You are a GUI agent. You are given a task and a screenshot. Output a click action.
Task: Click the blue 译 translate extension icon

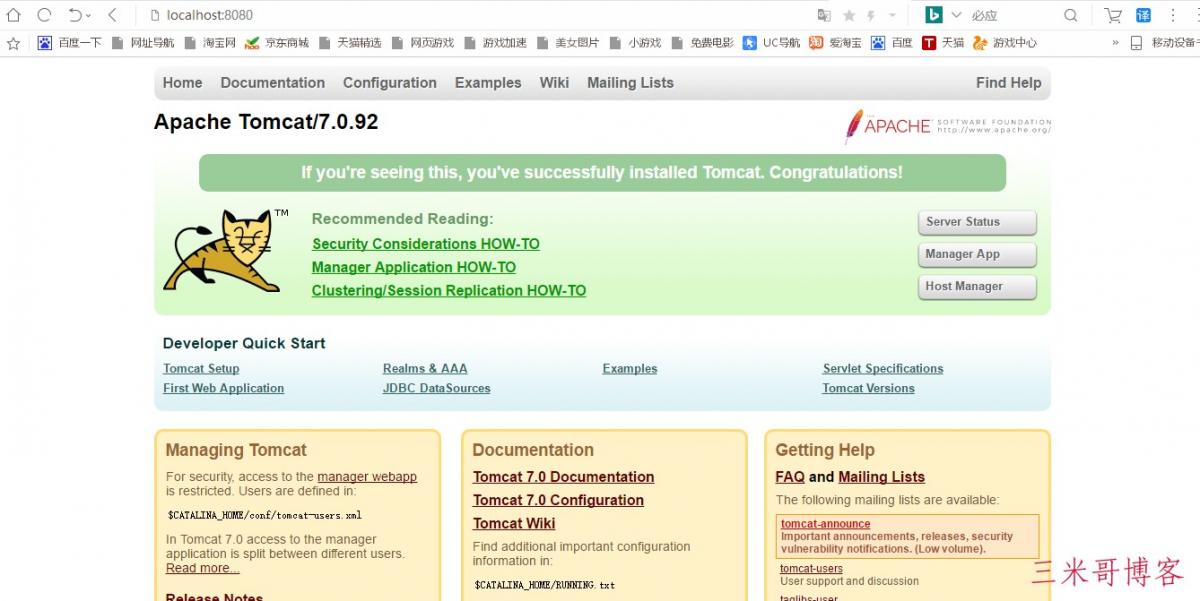pos(1143,15)
